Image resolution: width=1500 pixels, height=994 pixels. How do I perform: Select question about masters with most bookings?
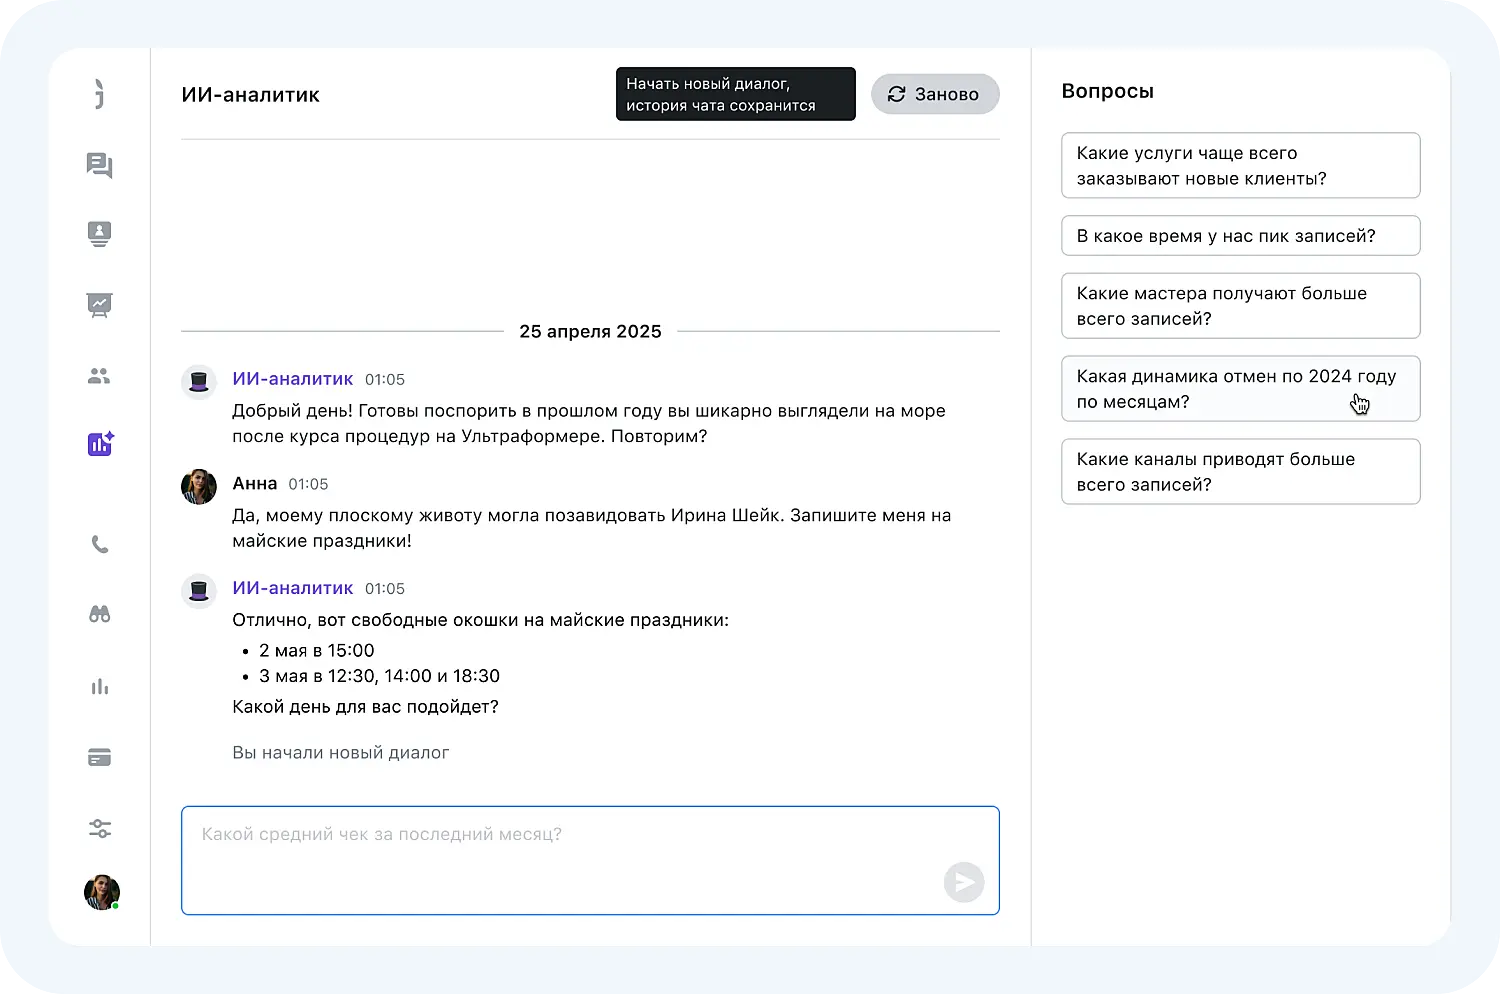[1240, 306]
